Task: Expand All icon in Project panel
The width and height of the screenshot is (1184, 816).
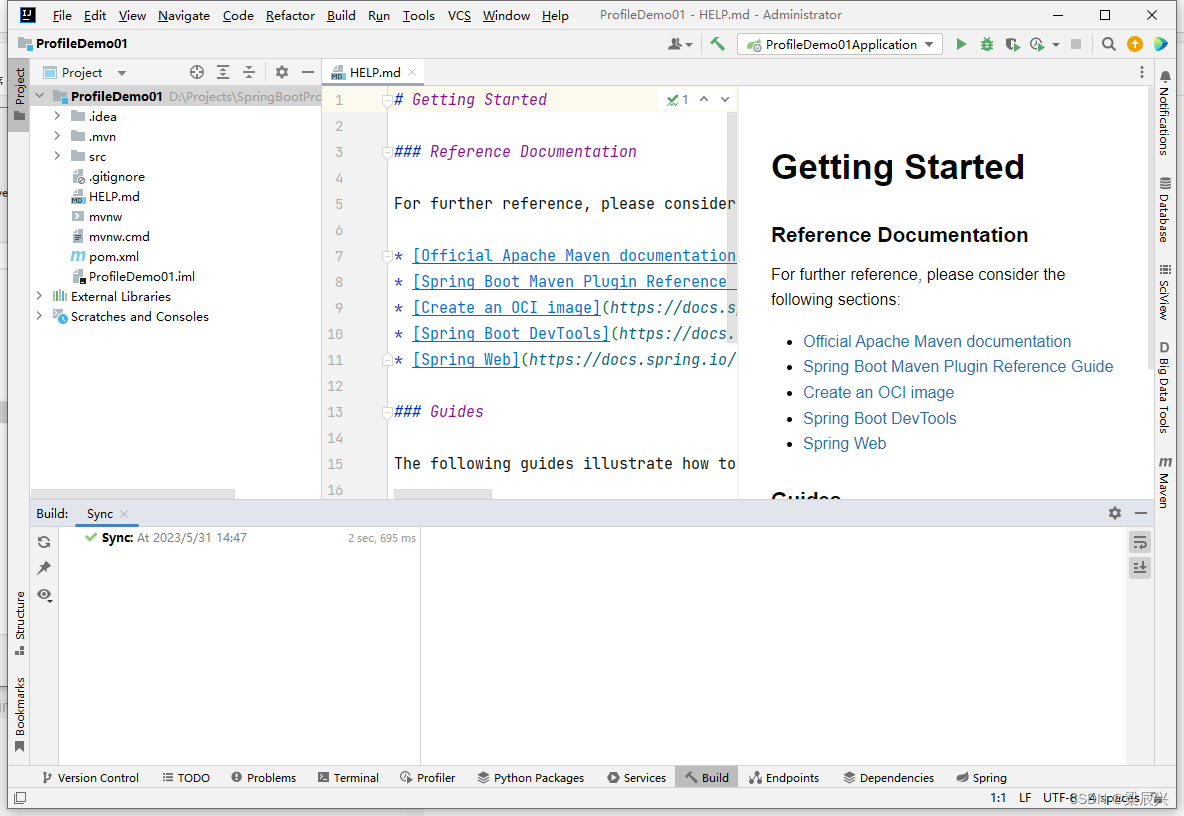Action: (x=223, y=72)
